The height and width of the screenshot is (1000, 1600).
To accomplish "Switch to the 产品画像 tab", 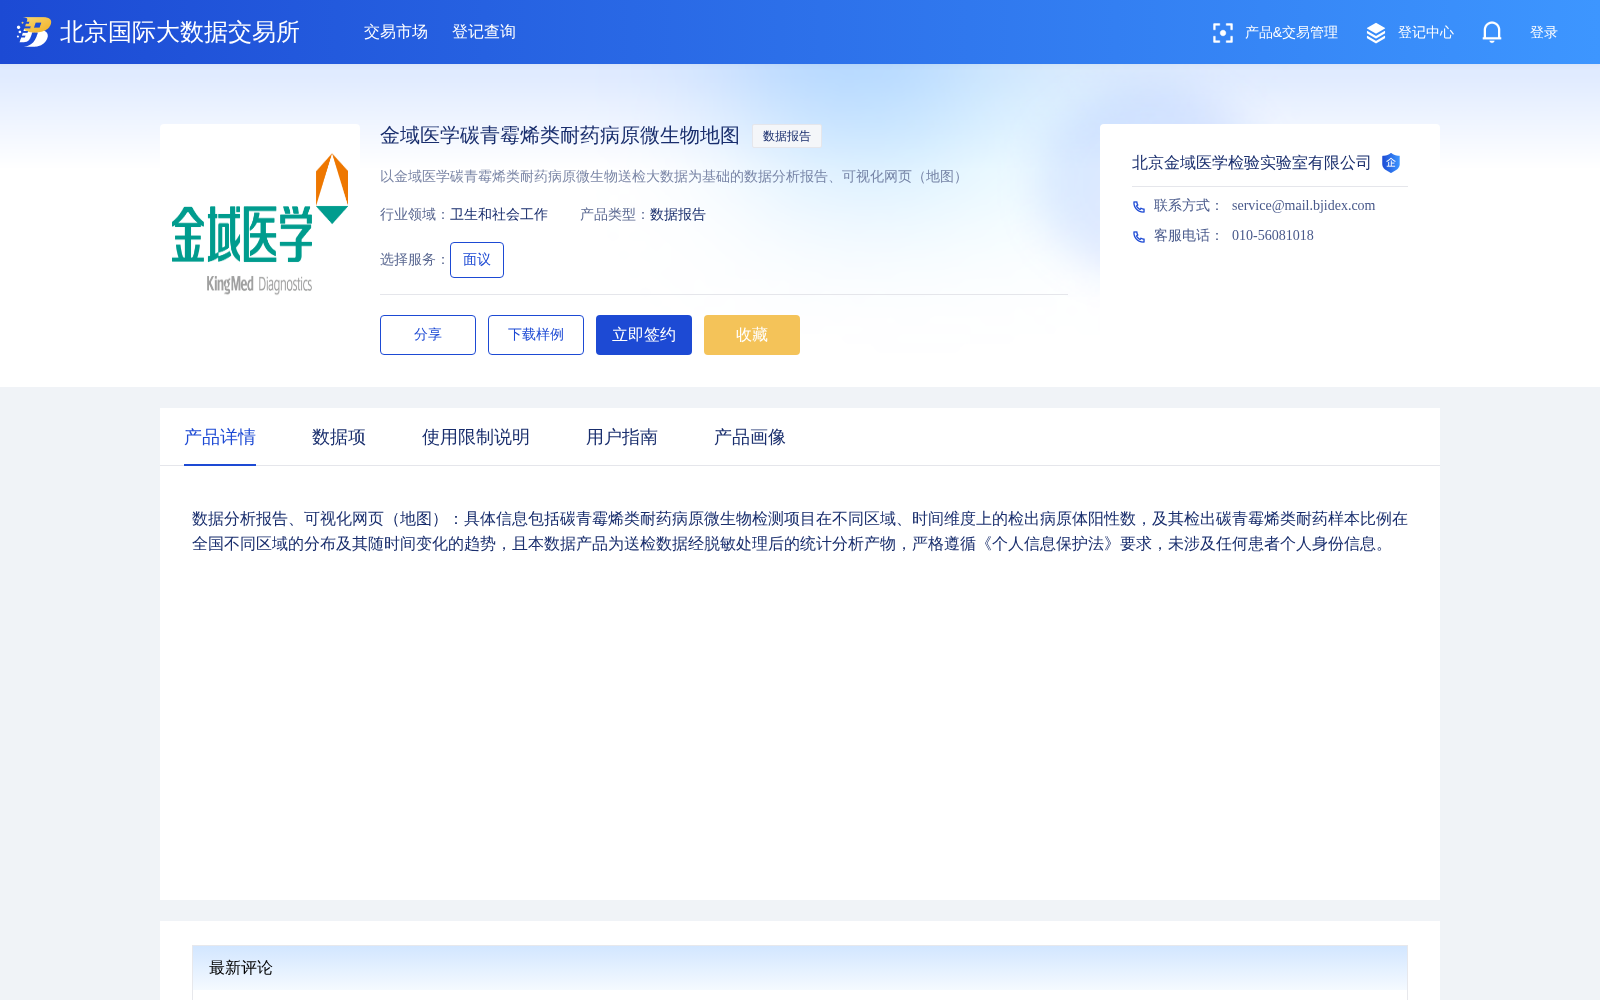I will [750, 437].
